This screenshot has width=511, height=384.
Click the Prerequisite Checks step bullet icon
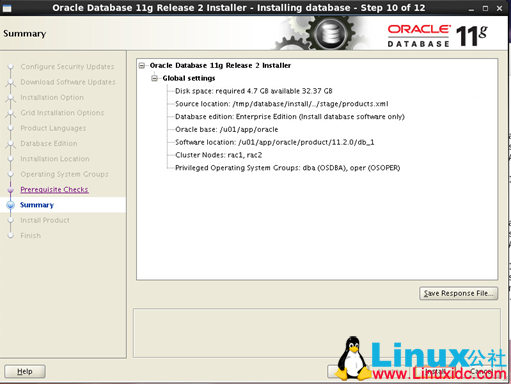point(11,189)
